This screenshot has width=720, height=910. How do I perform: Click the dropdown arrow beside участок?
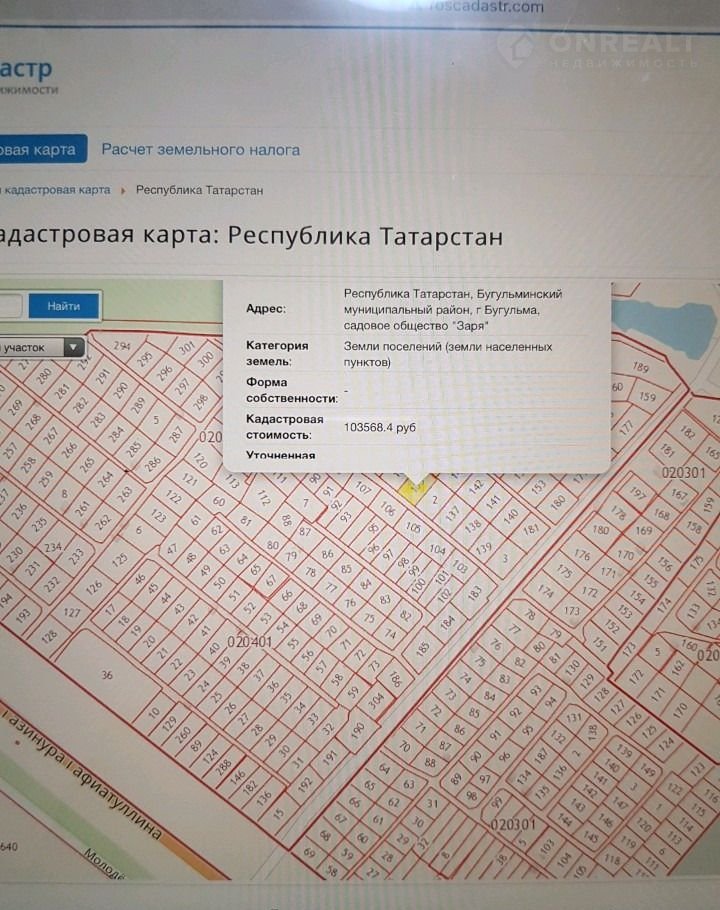click(x=73, y=347)
